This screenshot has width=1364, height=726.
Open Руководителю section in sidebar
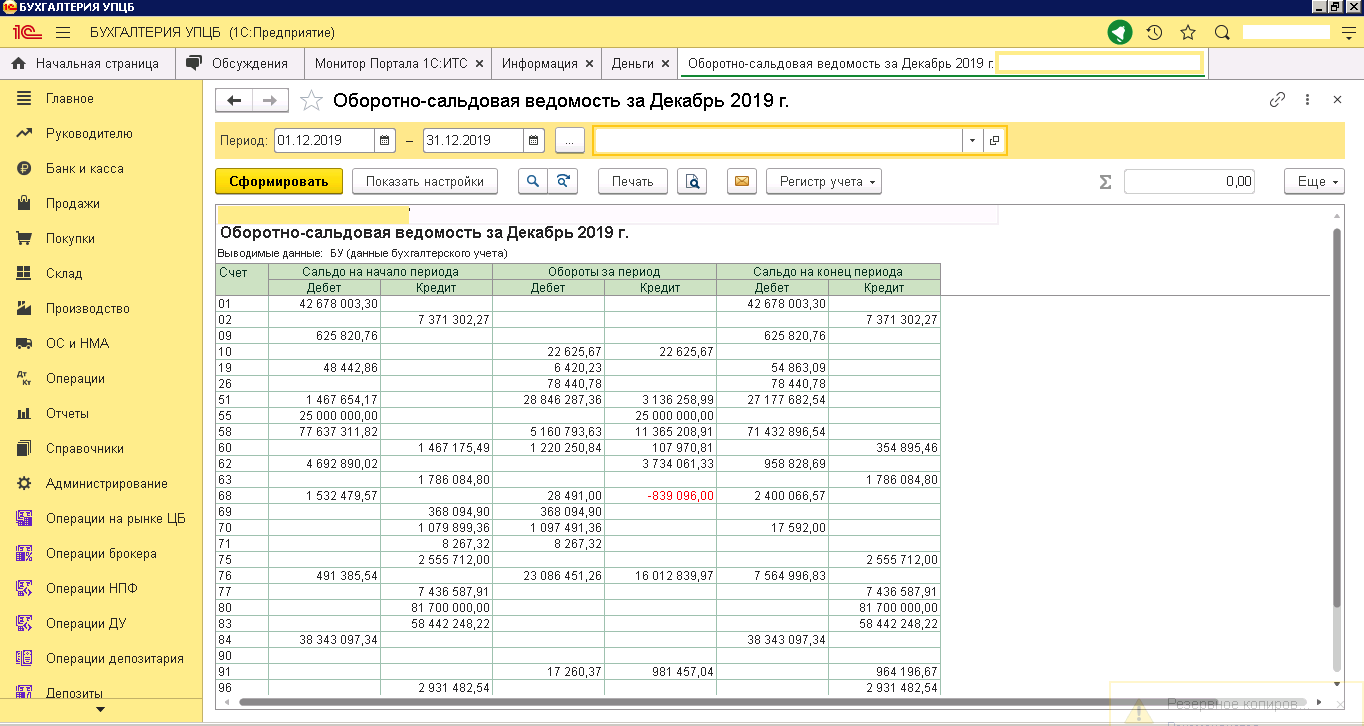(100, 133)
